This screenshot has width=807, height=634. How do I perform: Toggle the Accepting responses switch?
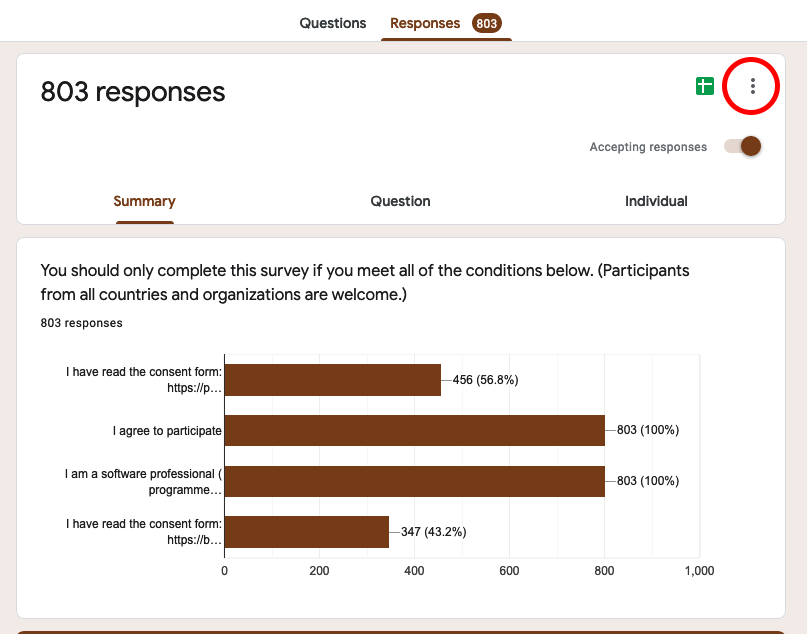(743, 146)
